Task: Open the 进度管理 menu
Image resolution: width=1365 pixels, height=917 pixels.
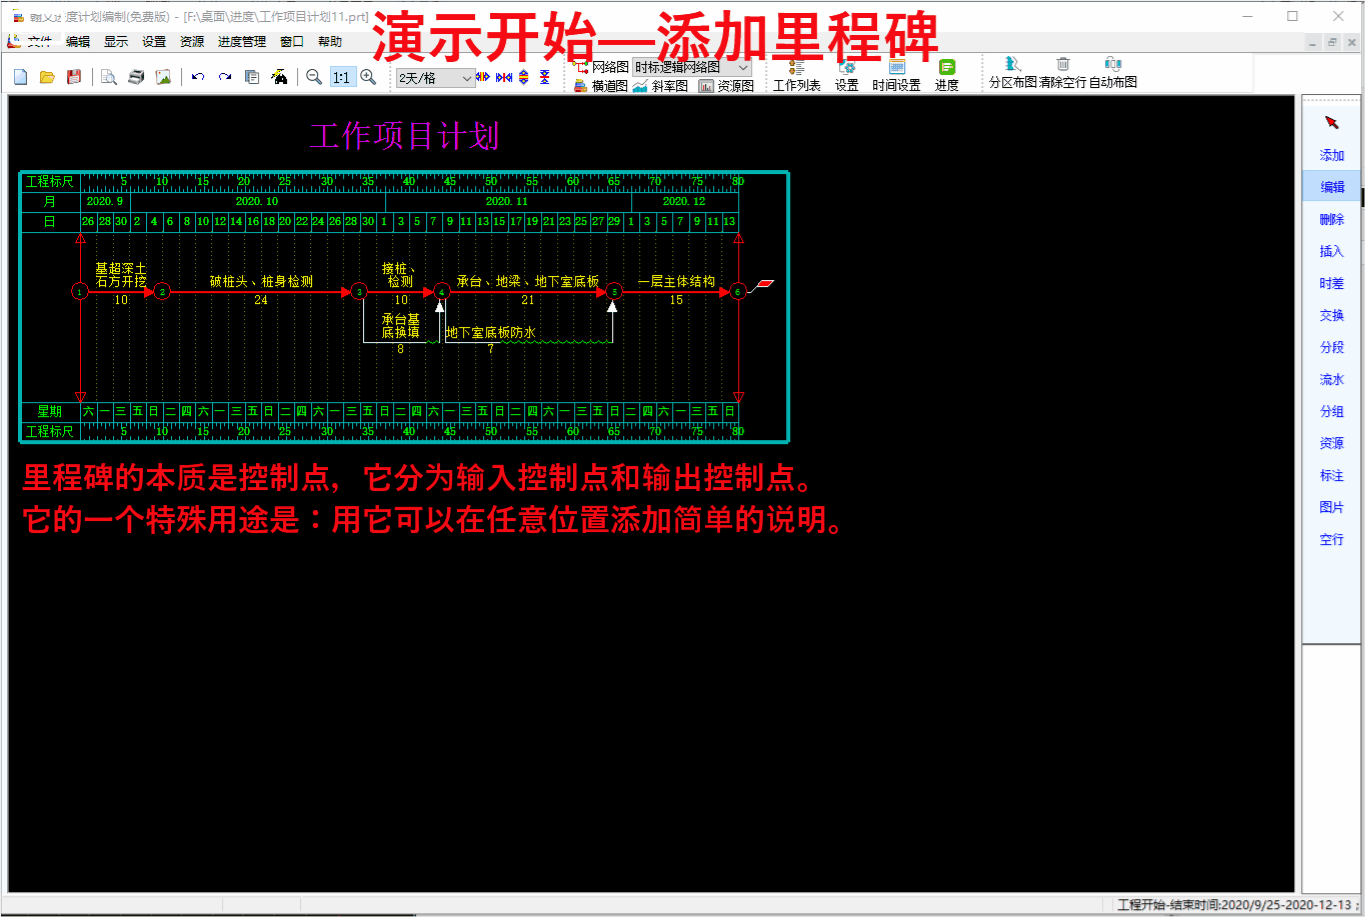Action: coord(242,42)
